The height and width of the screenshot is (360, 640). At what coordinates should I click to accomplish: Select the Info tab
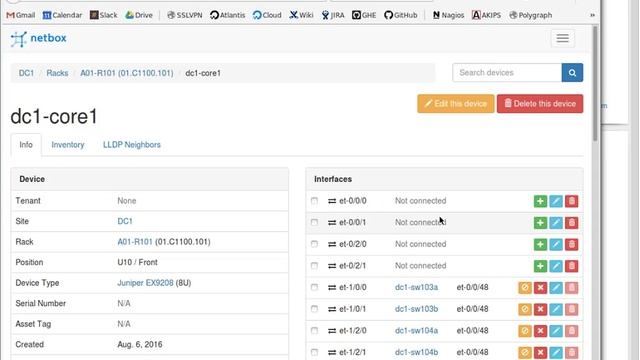click(26, 145)
